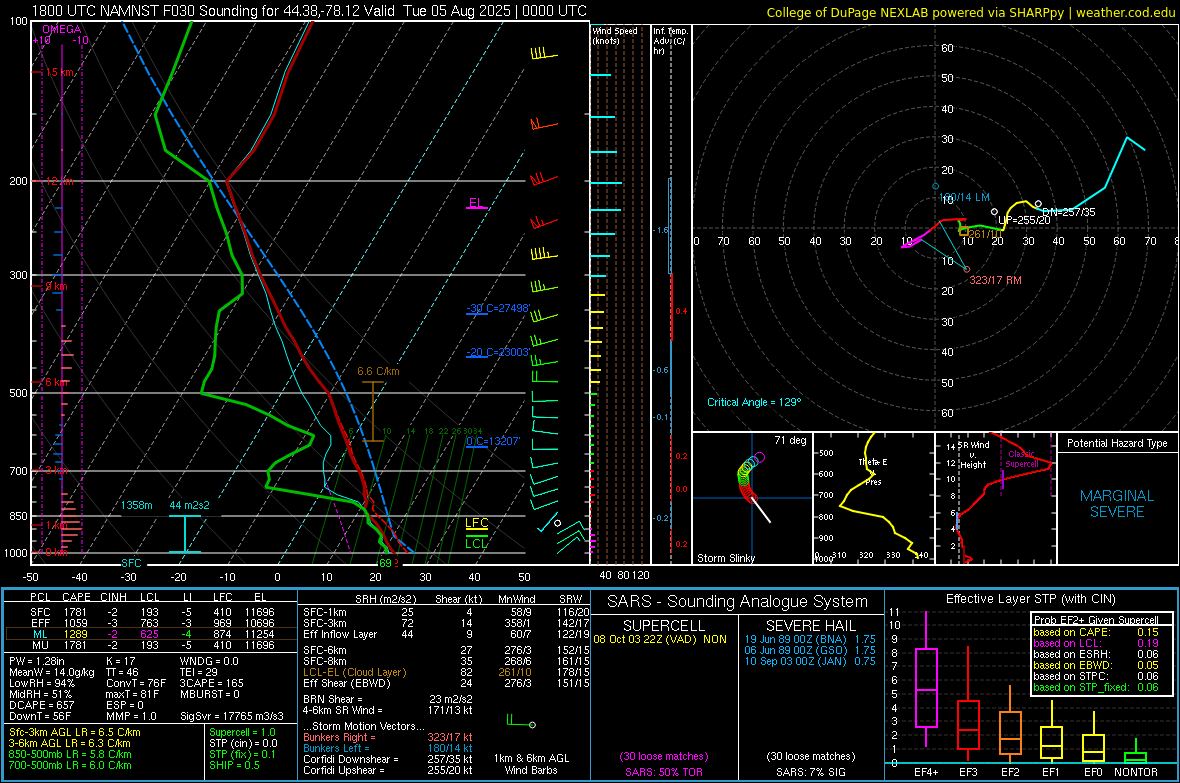The width and height of the screenshot is (1180, 783).
Task: Click the -30 C=27498' height label
Action: [x=498, y=308]
